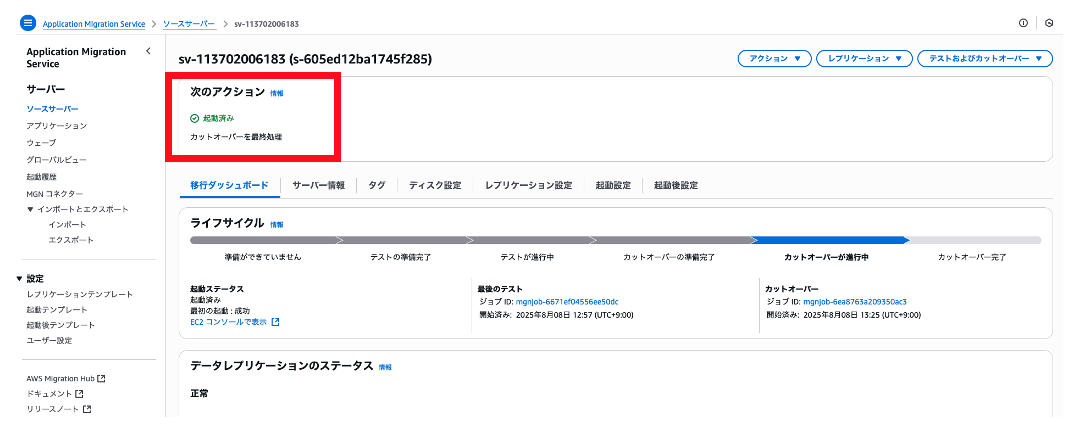The image size is (1081, 435).
Task: Open 起動後テンプレート settings link
Action: coord(61,325)
